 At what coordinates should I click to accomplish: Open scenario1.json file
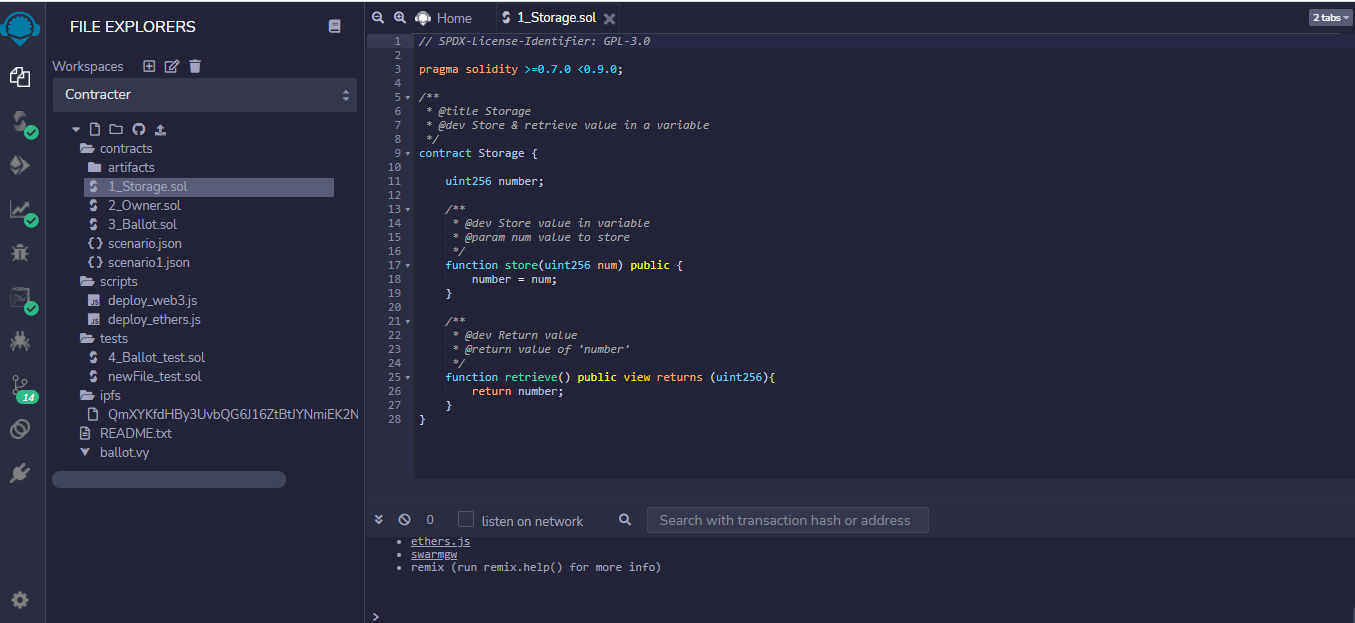(x=148, y=262)
